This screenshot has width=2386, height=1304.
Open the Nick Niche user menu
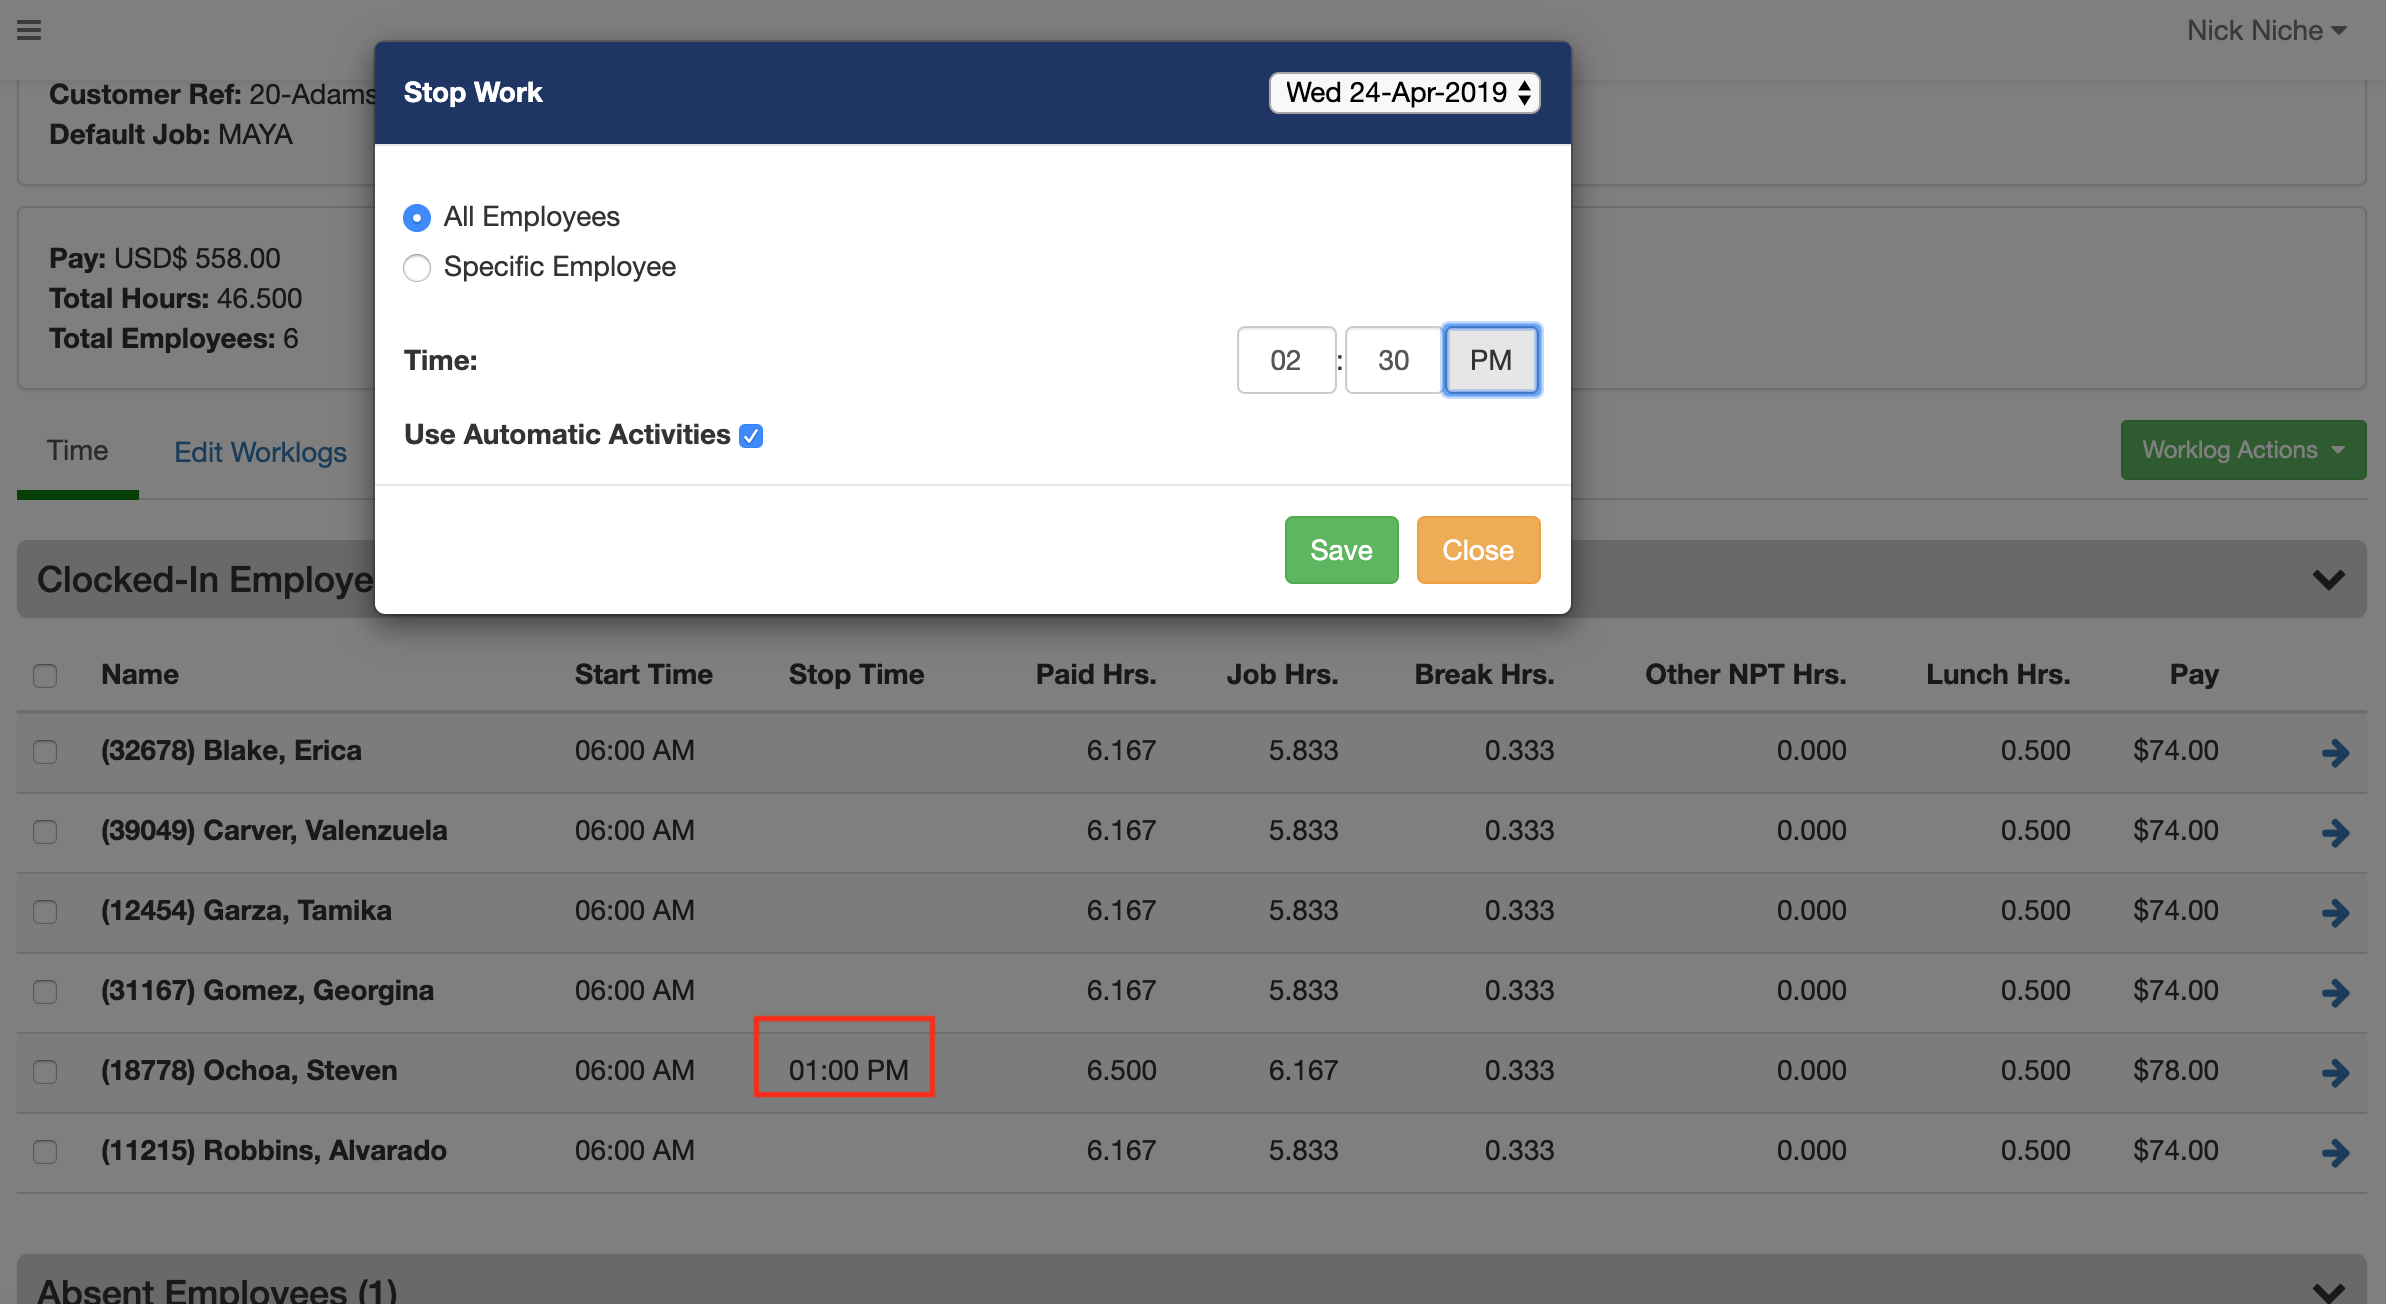pos(2265,31)
